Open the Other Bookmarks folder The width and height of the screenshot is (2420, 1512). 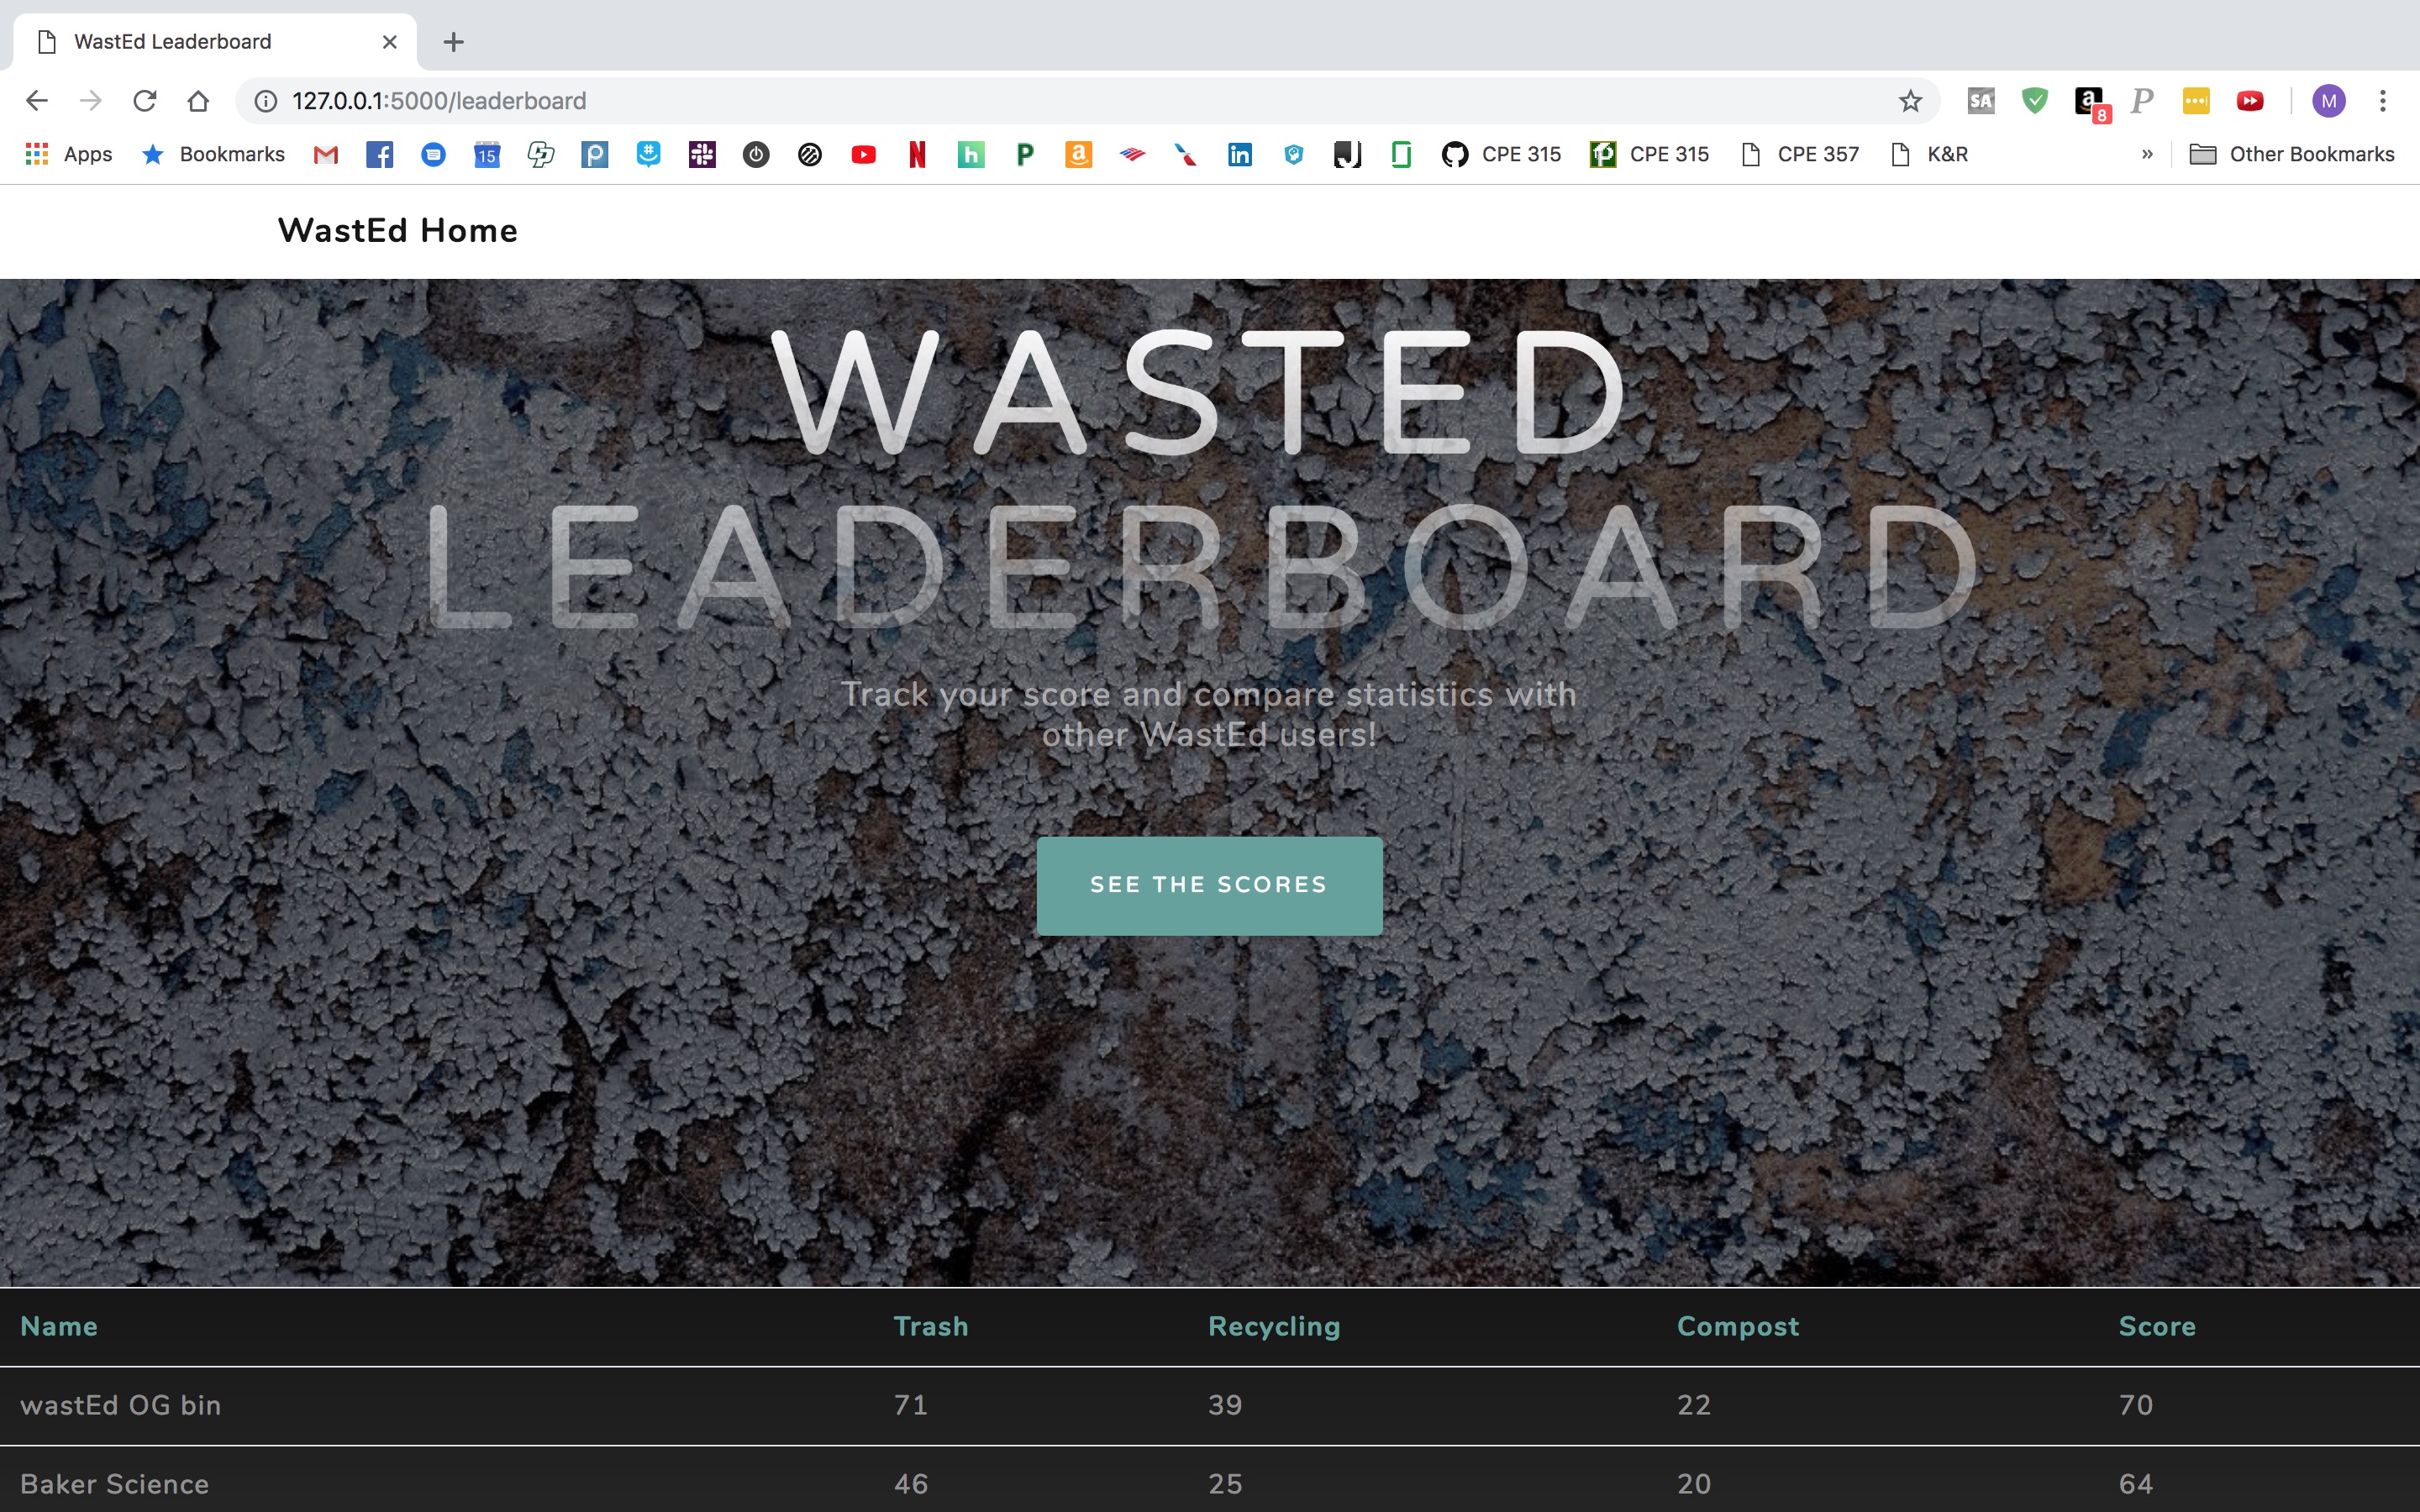pos(2292,154)
